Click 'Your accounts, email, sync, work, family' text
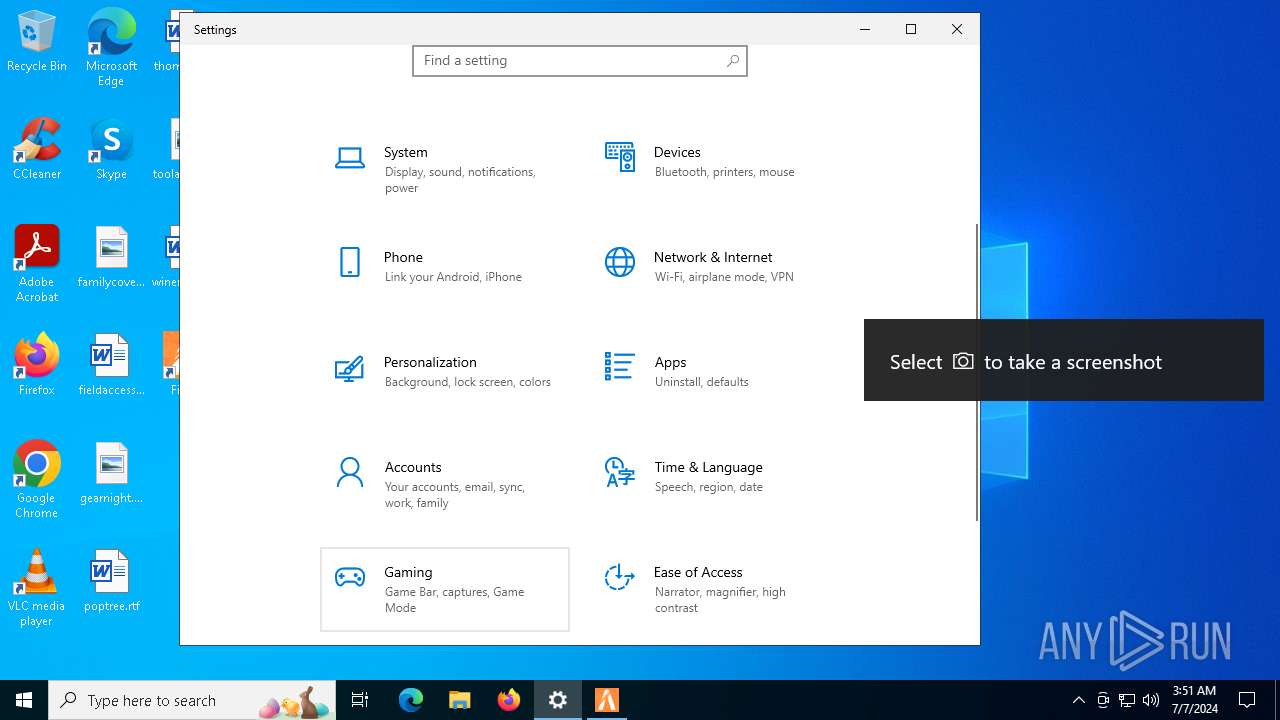This screenshot has width=1280, height=720. (x=455, y=495)
